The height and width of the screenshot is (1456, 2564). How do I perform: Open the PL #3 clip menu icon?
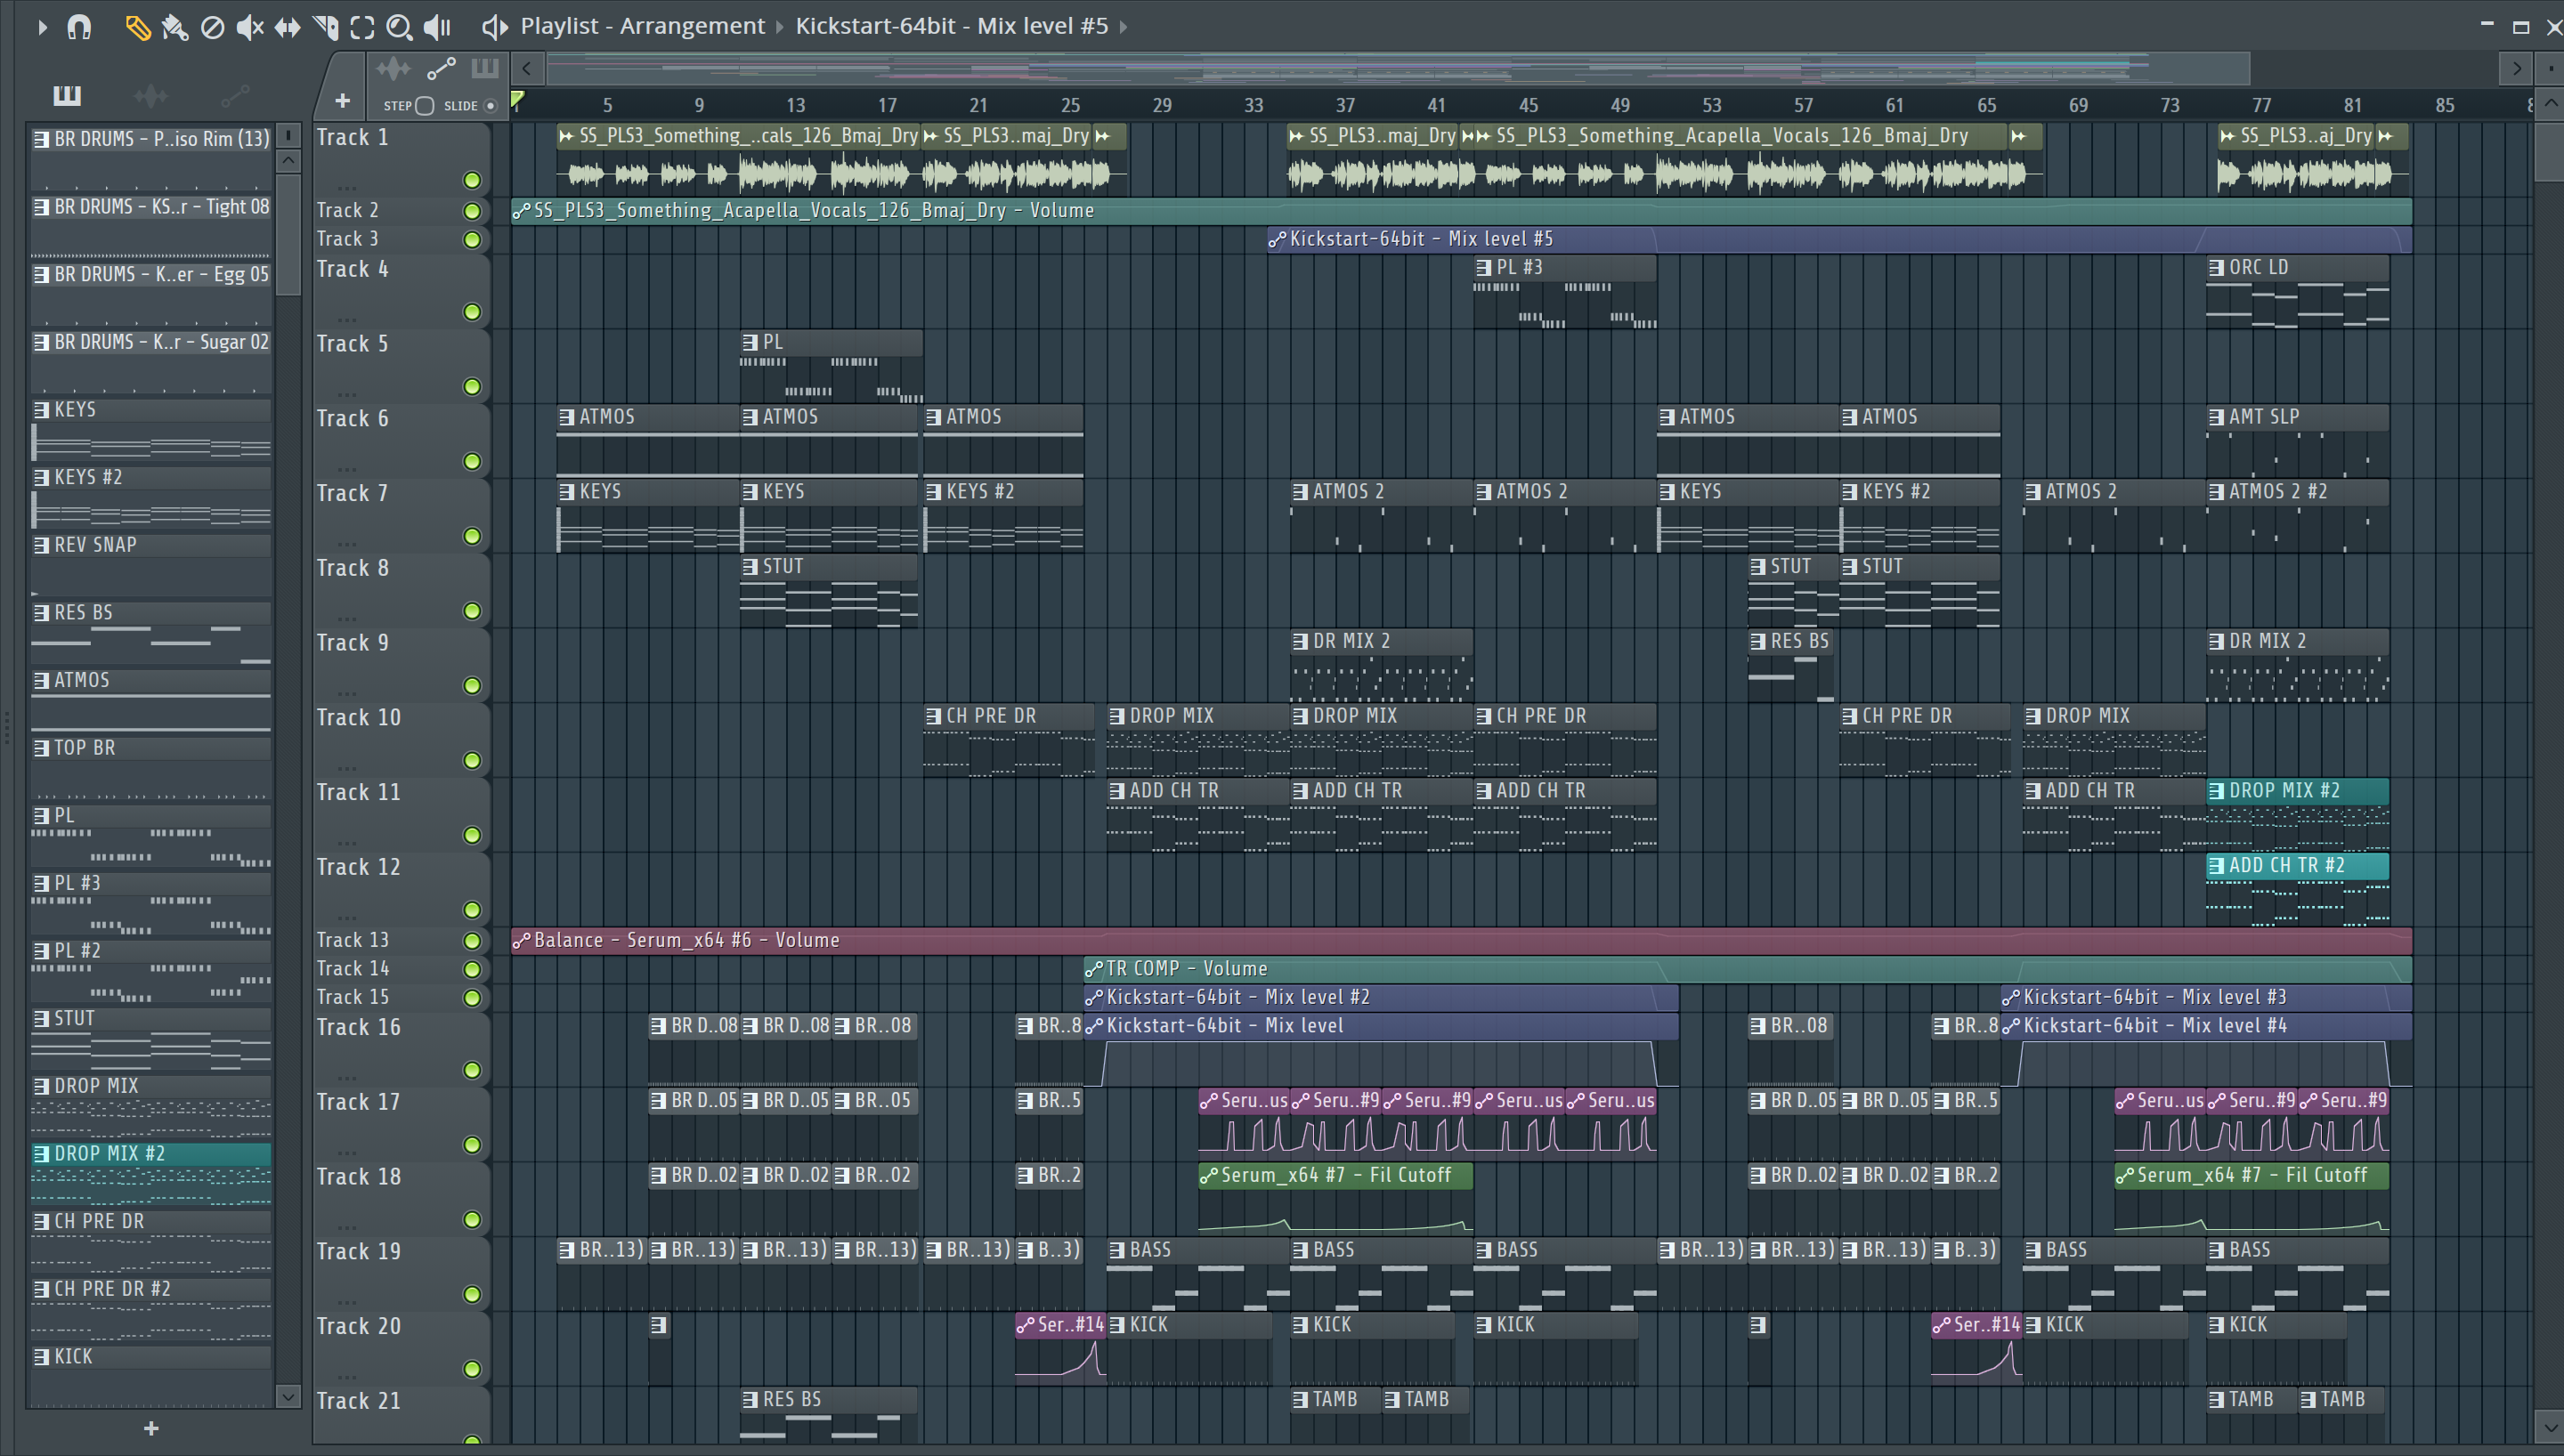1484,267
